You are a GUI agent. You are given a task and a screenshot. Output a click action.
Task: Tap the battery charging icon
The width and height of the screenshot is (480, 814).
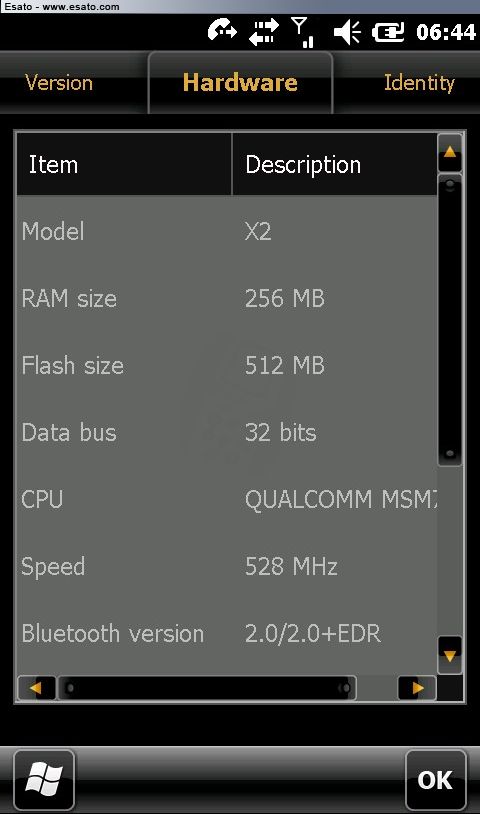click(x=388, y=33)
